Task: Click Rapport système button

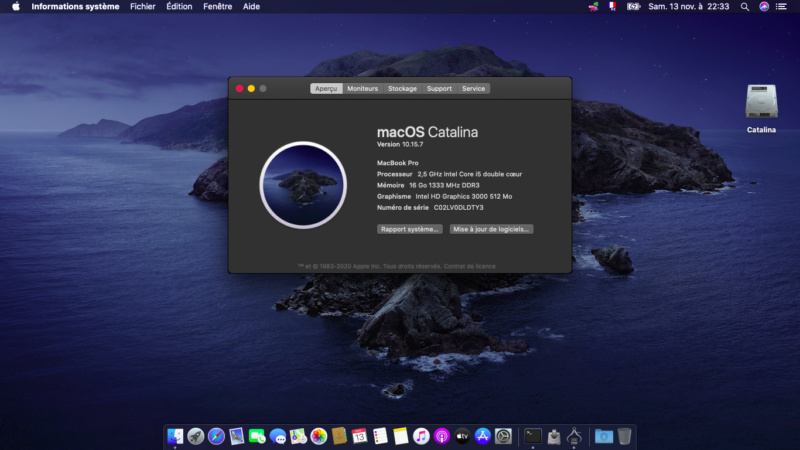Action: click(x=410, y=229)
